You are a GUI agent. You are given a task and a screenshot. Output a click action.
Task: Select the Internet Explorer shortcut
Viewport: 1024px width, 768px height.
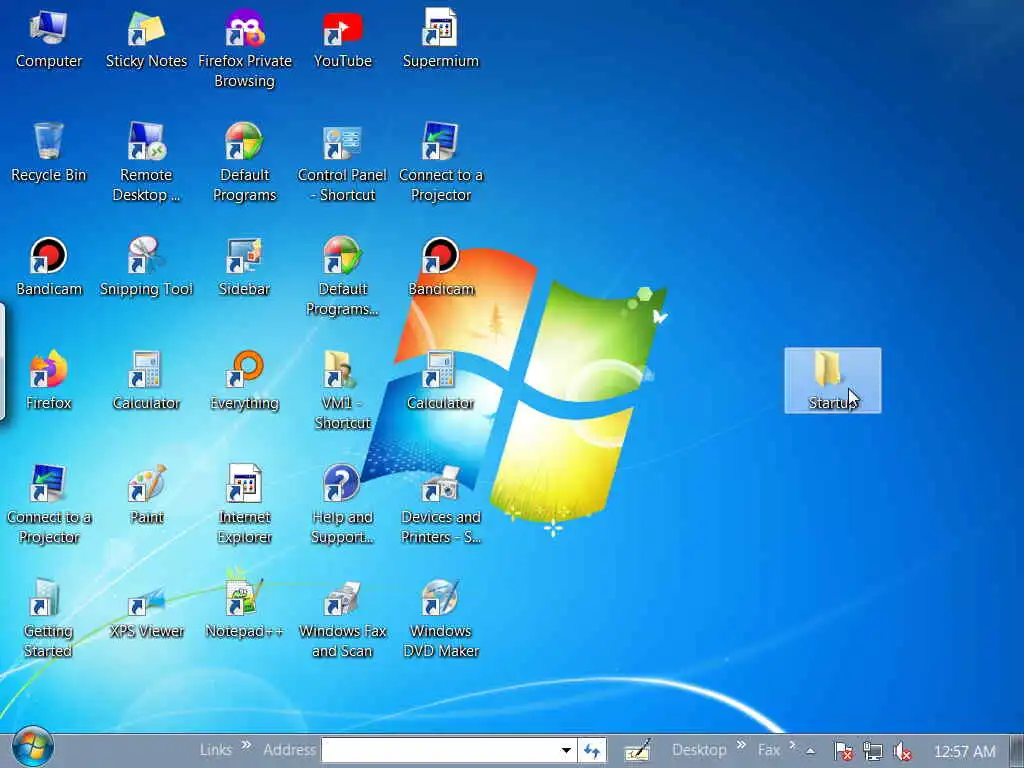[244, 504]
